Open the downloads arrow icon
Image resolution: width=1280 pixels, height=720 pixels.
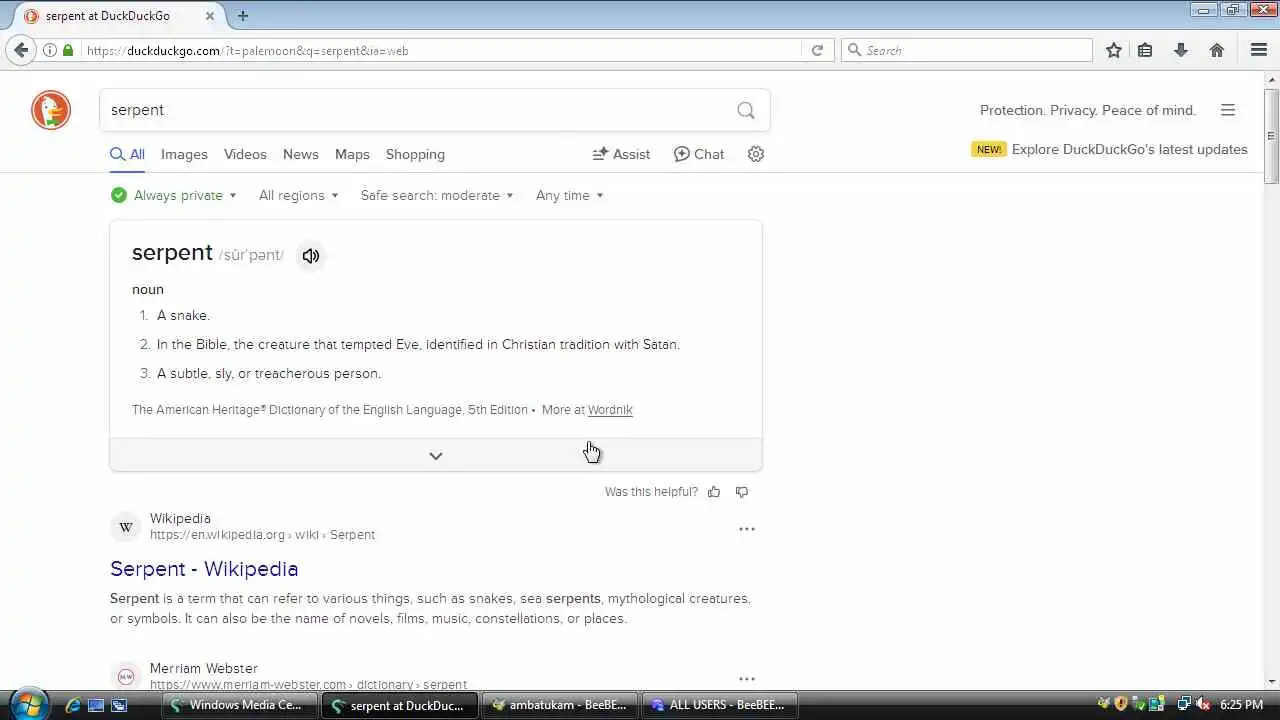(x=1181, y=50)
